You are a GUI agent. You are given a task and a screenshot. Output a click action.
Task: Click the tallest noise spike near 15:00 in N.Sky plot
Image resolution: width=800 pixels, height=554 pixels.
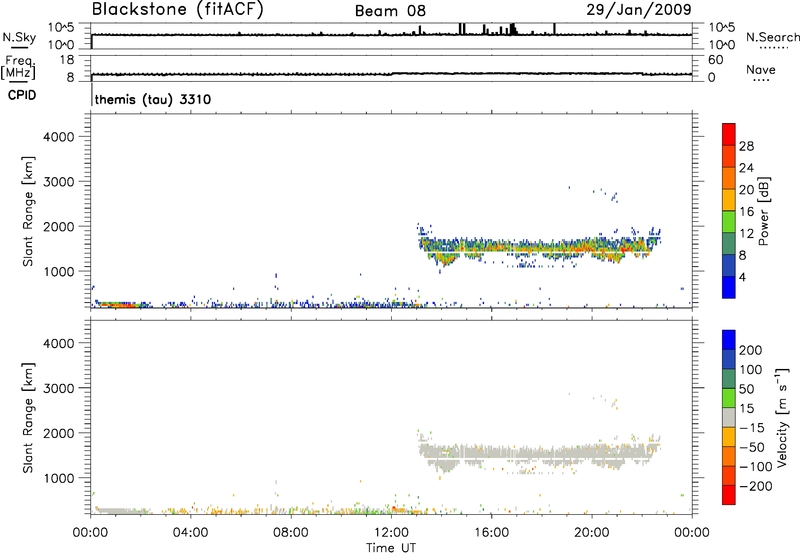point(462,29)
